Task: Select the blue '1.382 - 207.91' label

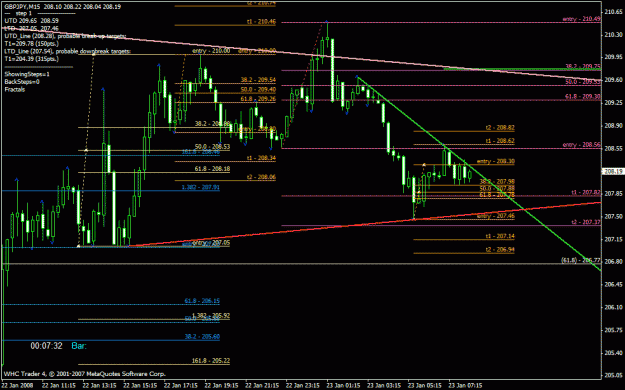Action: pos(200,187)
